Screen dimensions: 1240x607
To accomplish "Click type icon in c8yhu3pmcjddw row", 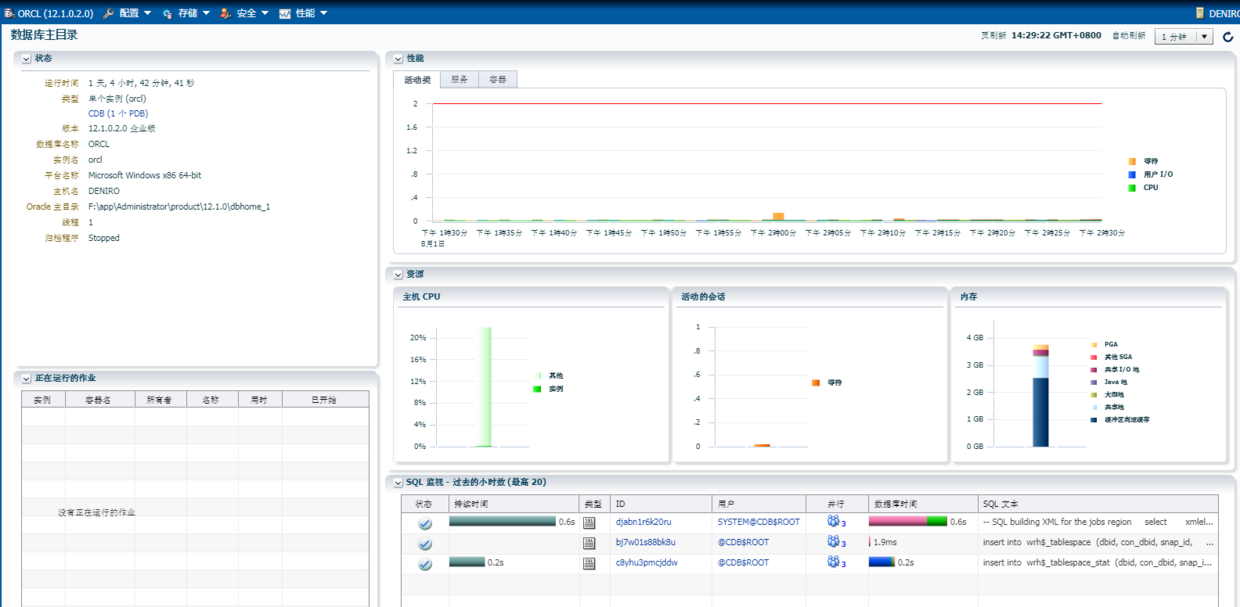I will (x=589, y=563).
